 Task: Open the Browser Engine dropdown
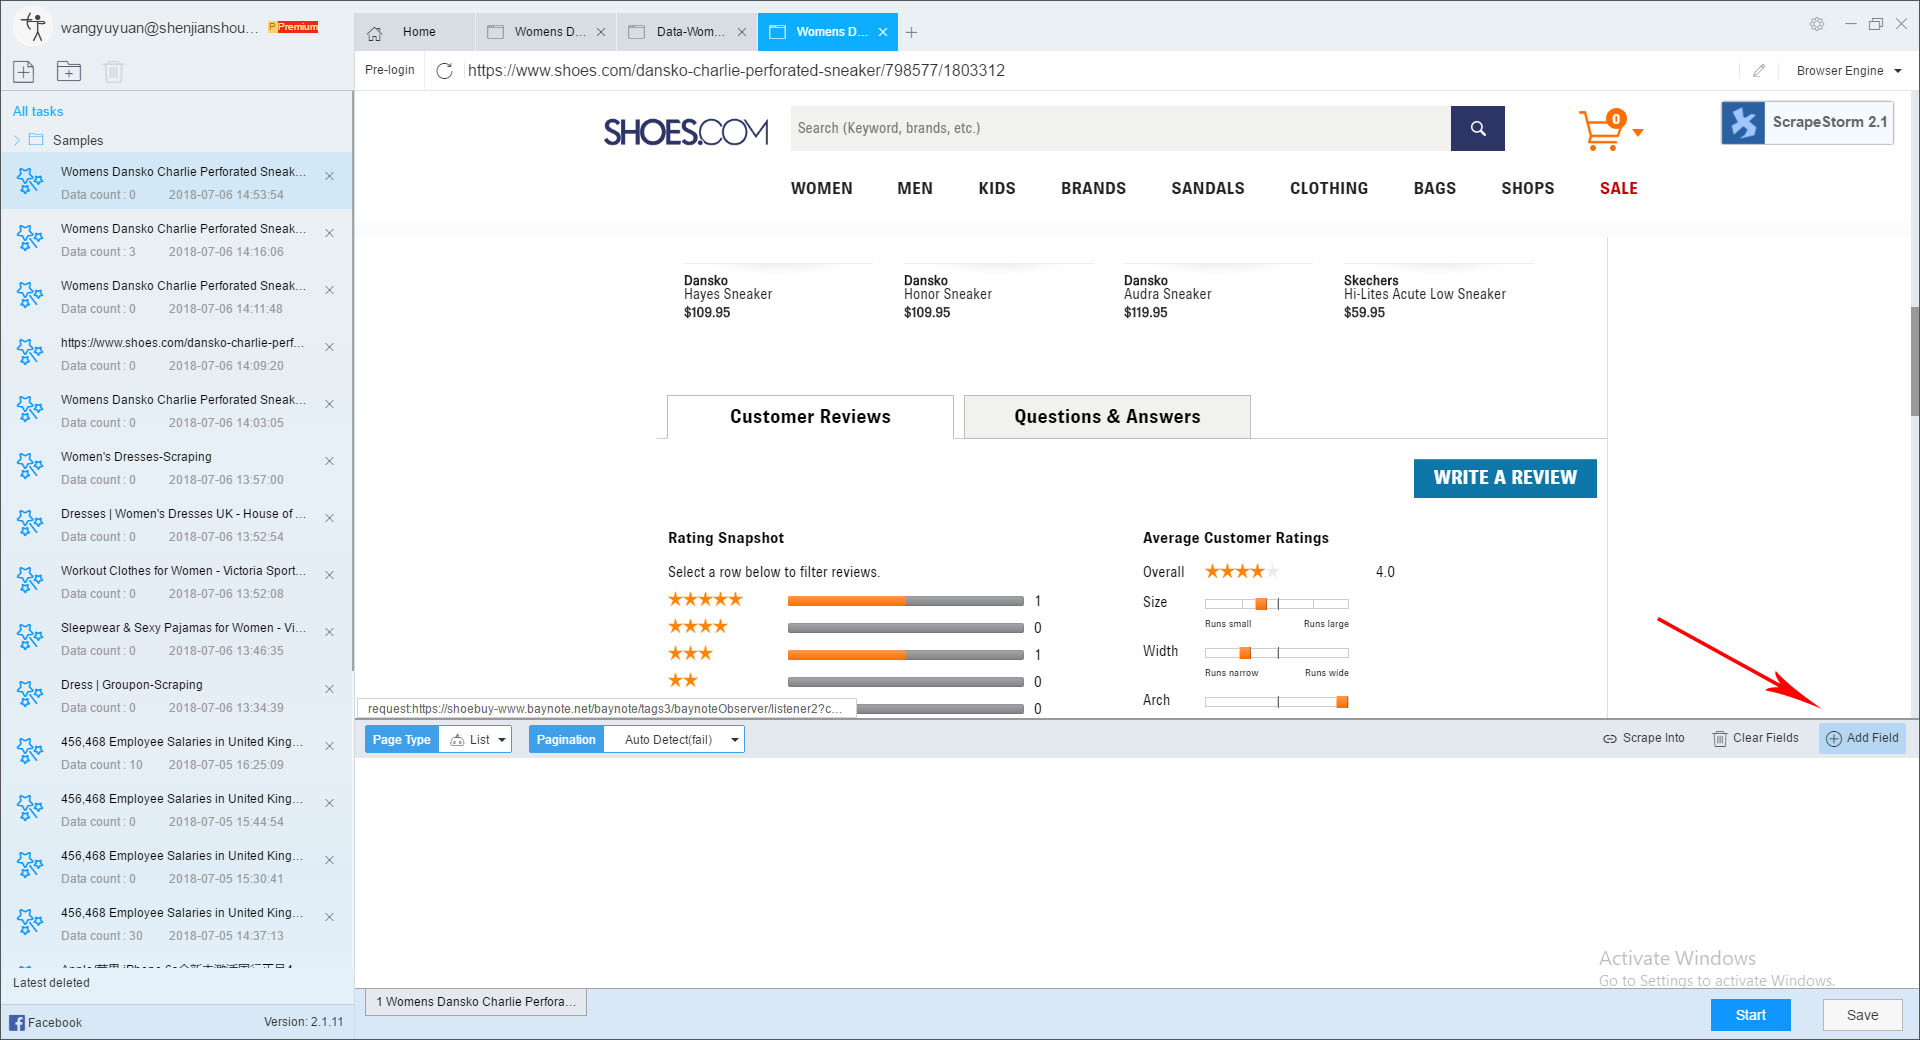click(x=1849, y=71)
